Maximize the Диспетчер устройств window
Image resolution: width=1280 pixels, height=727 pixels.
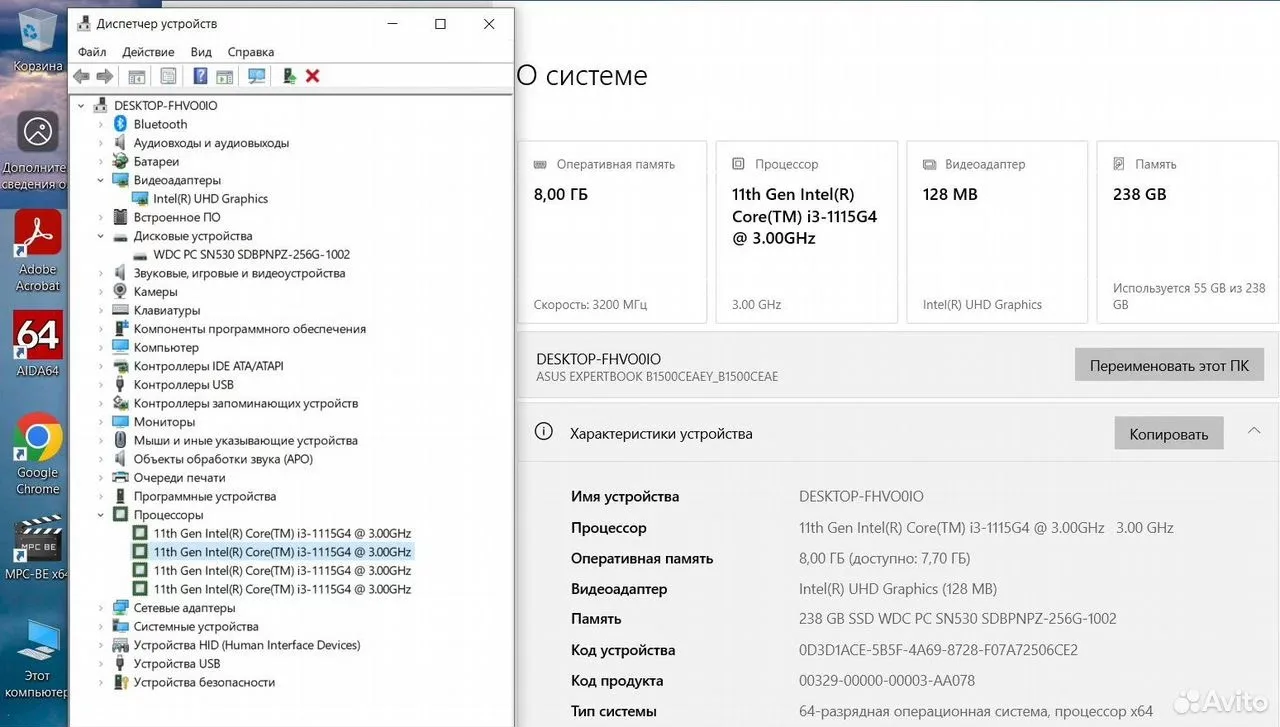click(440, 24)
